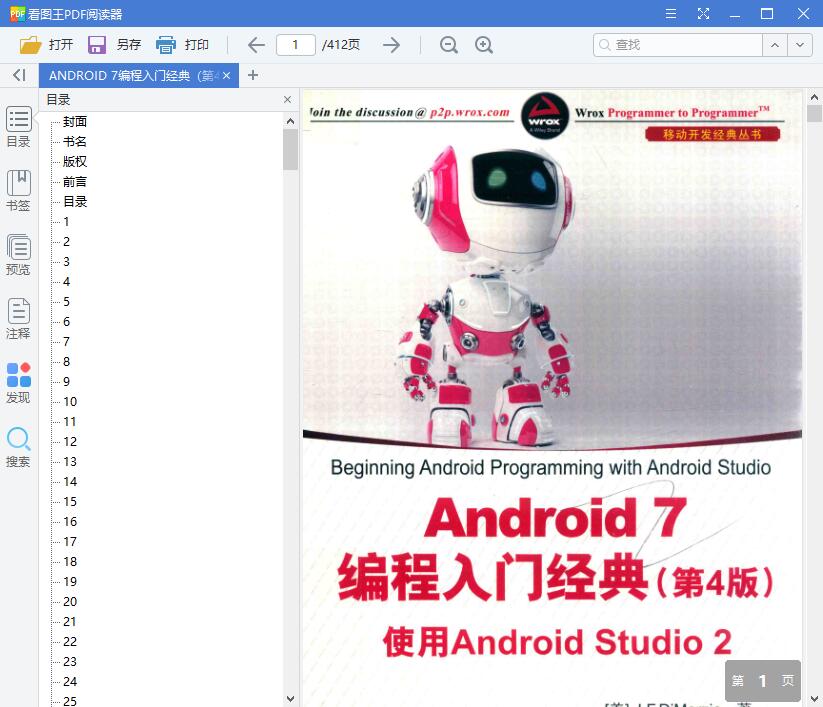Viewport: 823px width, 707px height.
Task: Open the 发现 discover panel
Action: click(18, 384)
